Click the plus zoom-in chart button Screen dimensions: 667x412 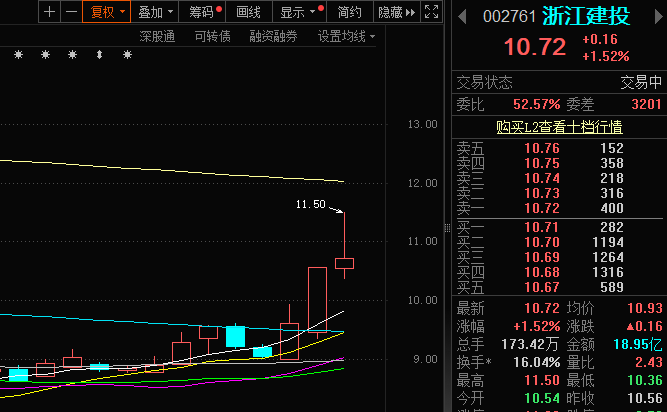pyautogui.click(x=50, y=12)
